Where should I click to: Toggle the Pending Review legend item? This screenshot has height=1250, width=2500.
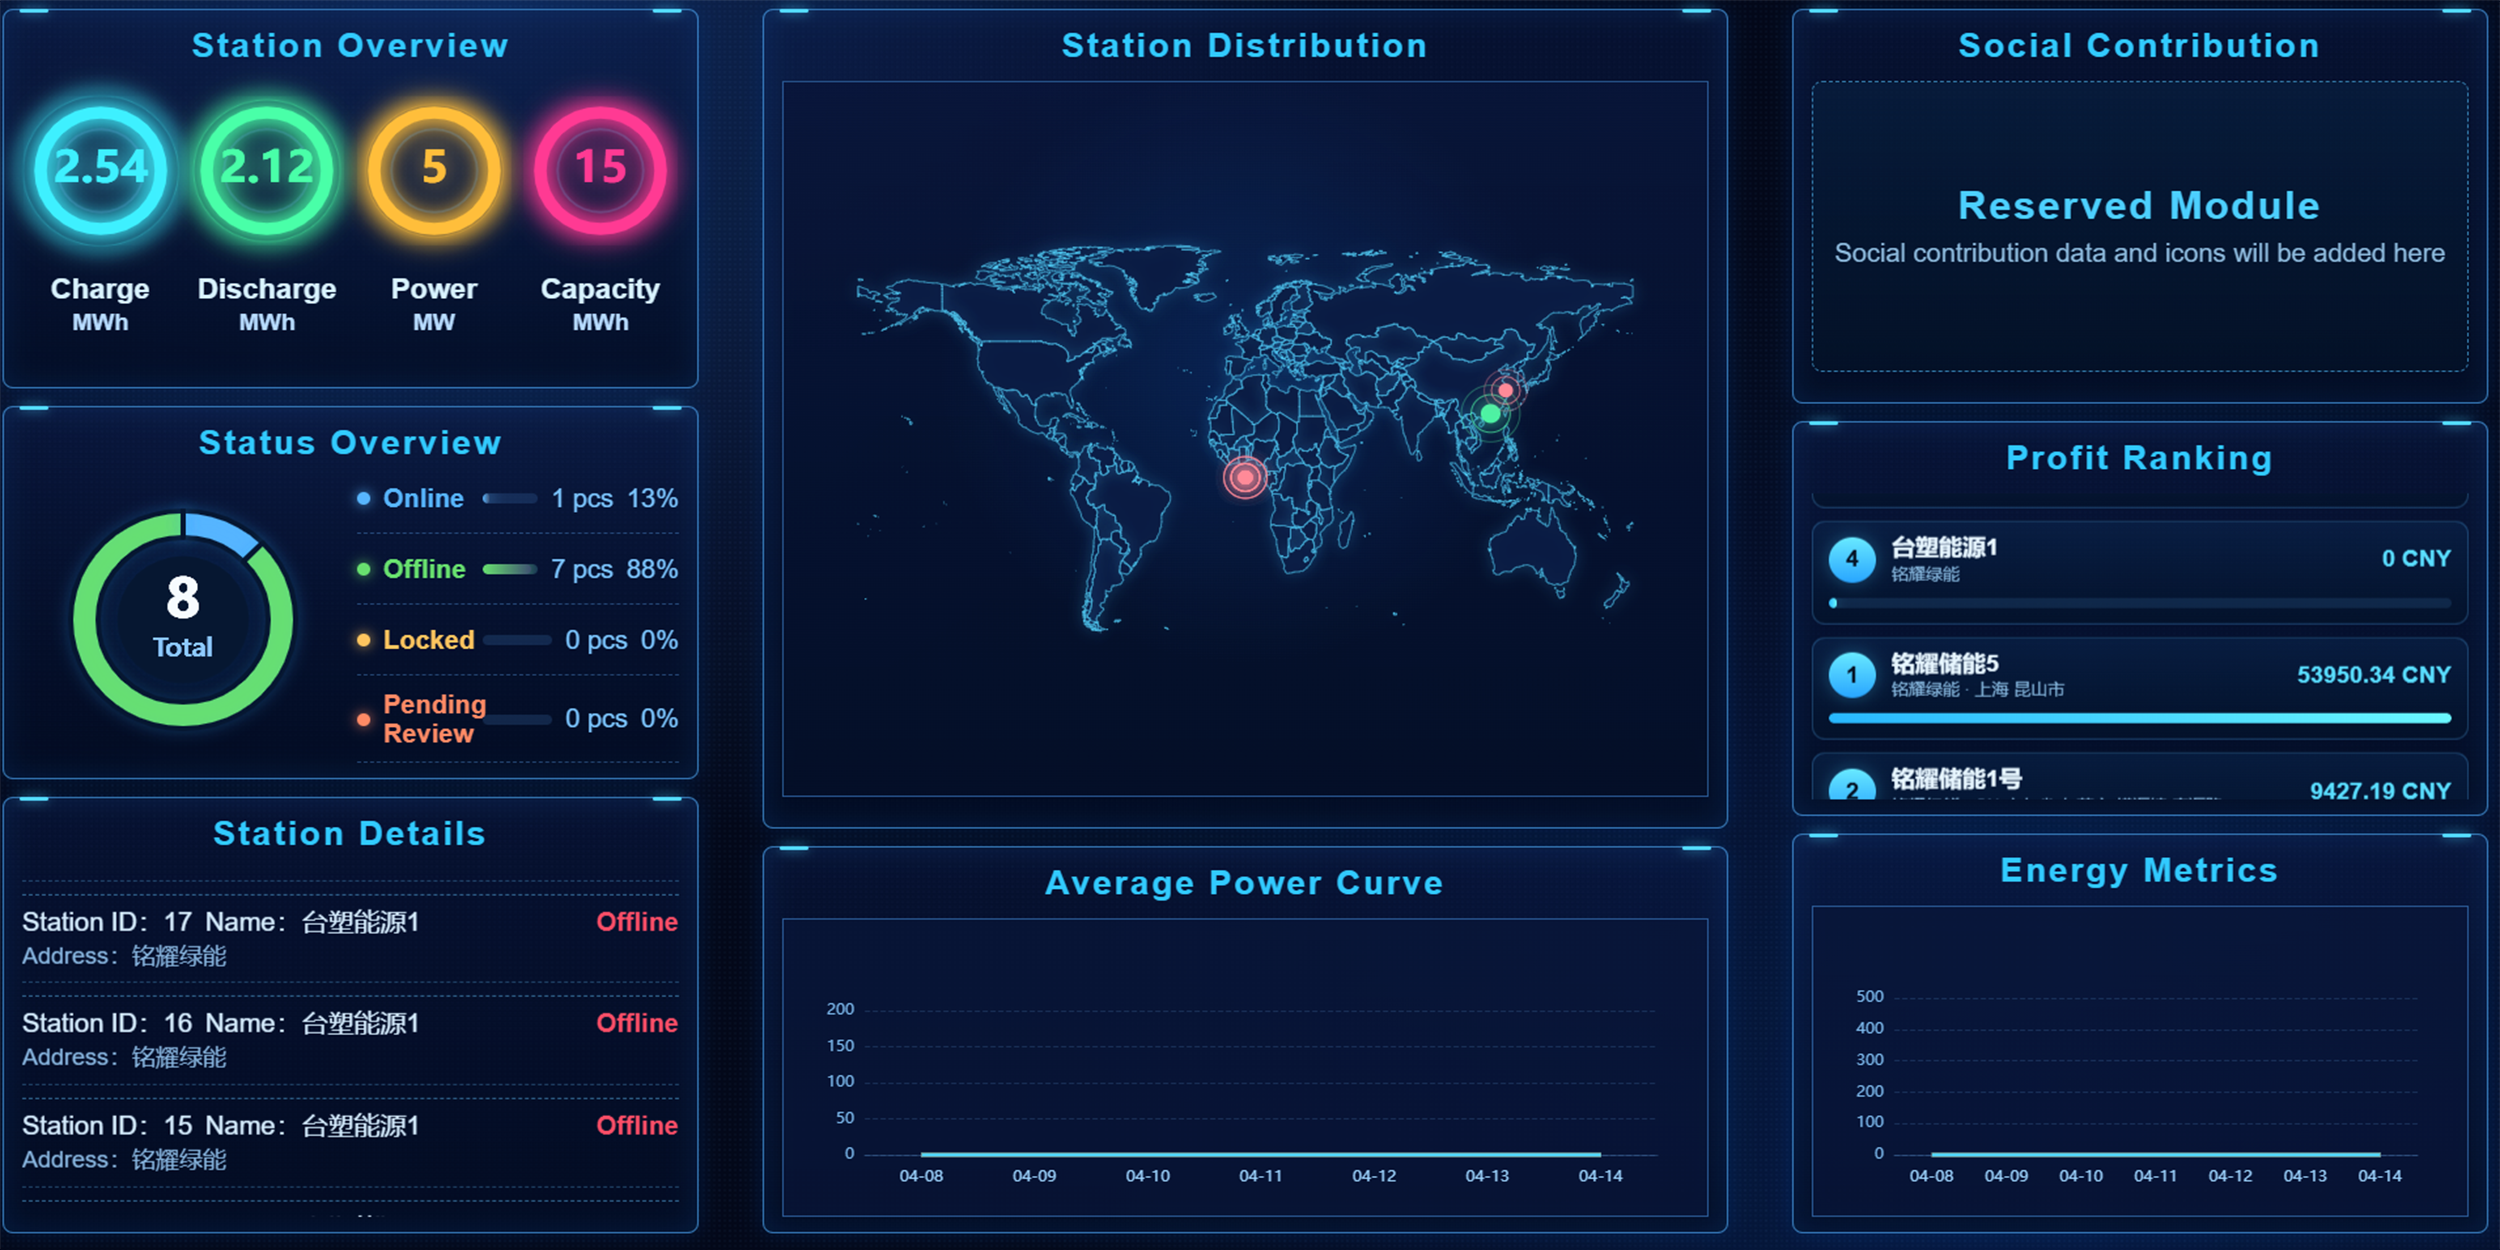(x=433, y=718)
